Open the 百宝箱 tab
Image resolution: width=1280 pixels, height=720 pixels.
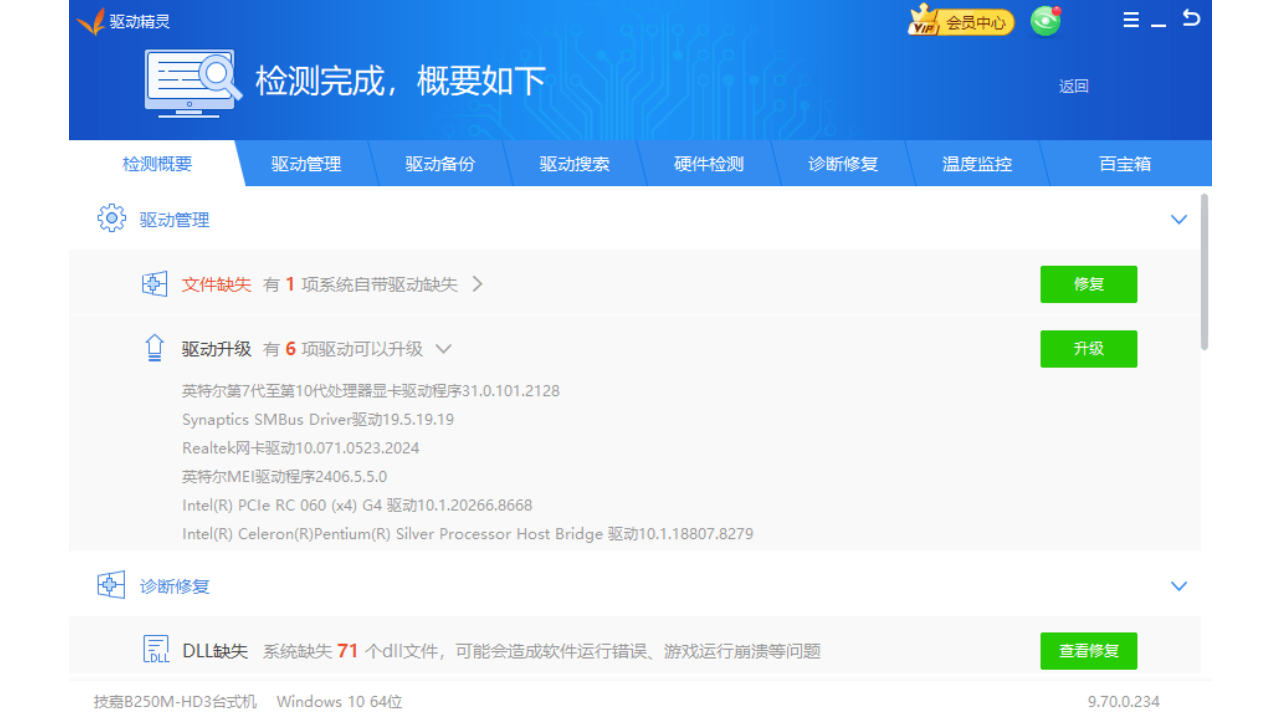tap(1125, 164)
